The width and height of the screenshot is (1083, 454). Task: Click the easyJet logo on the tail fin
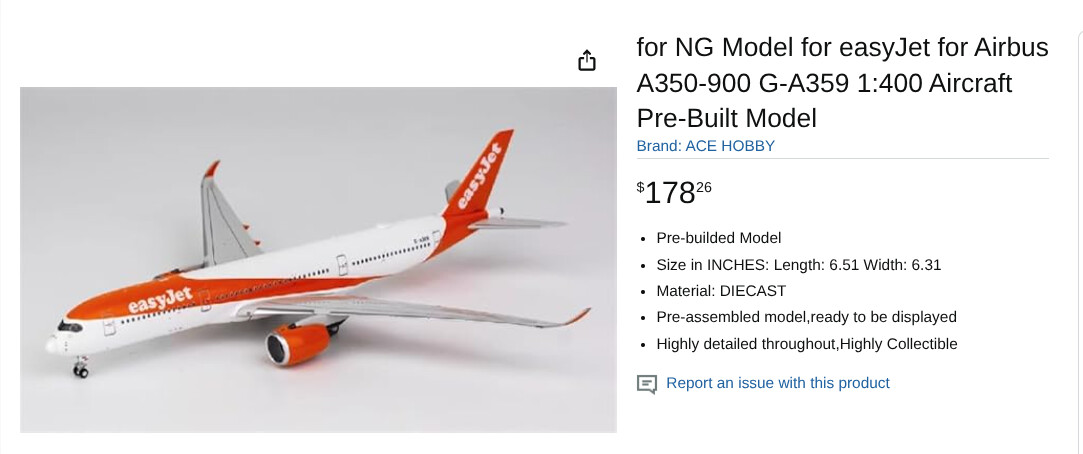pyautogui.click(x=480, y=177)
